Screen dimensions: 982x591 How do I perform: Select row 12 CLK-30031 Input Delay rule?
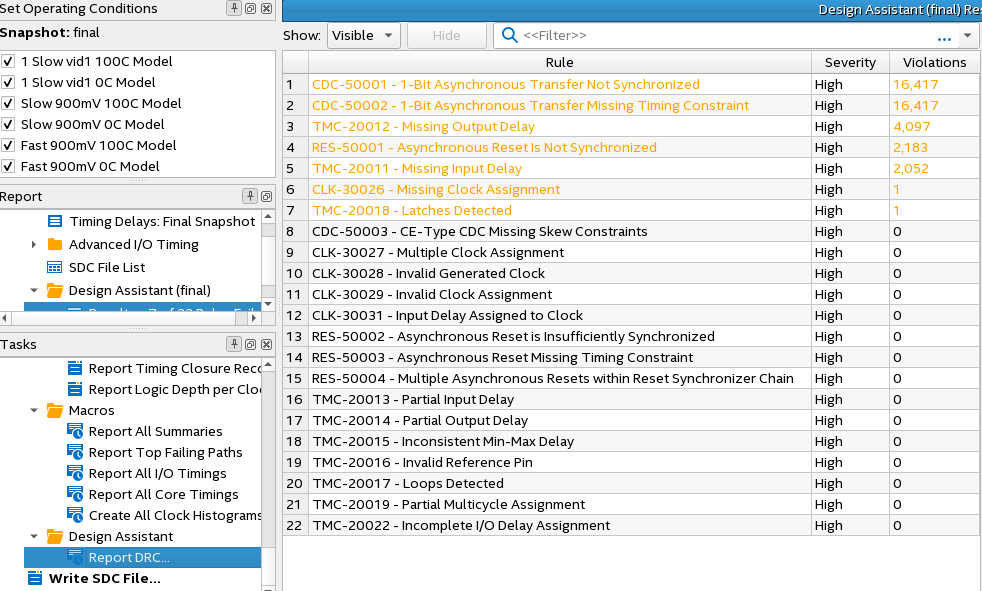pyautogui.click(x=447, y=316)
